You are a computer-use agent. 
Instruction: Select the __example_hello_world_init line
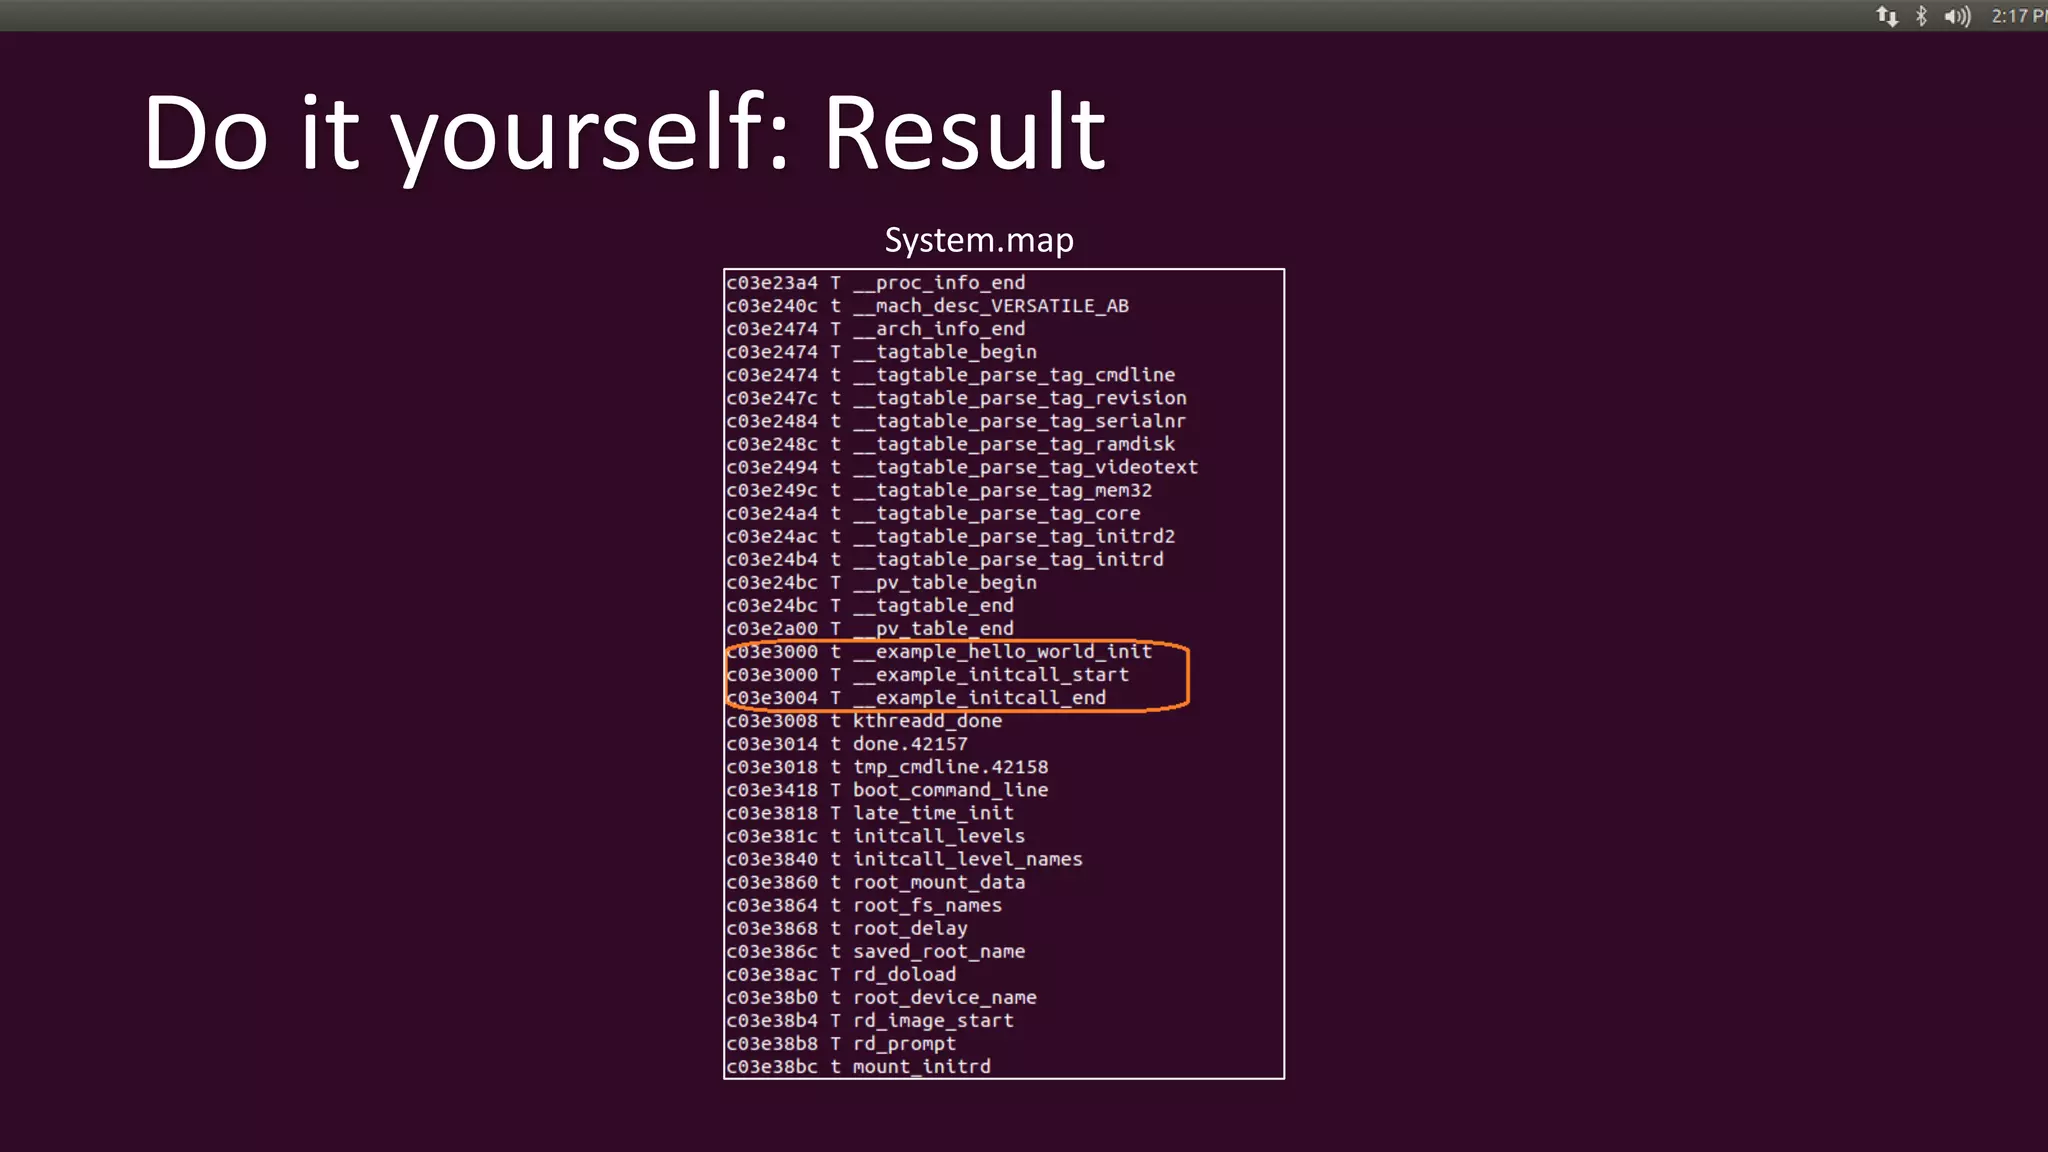[939, 652]
